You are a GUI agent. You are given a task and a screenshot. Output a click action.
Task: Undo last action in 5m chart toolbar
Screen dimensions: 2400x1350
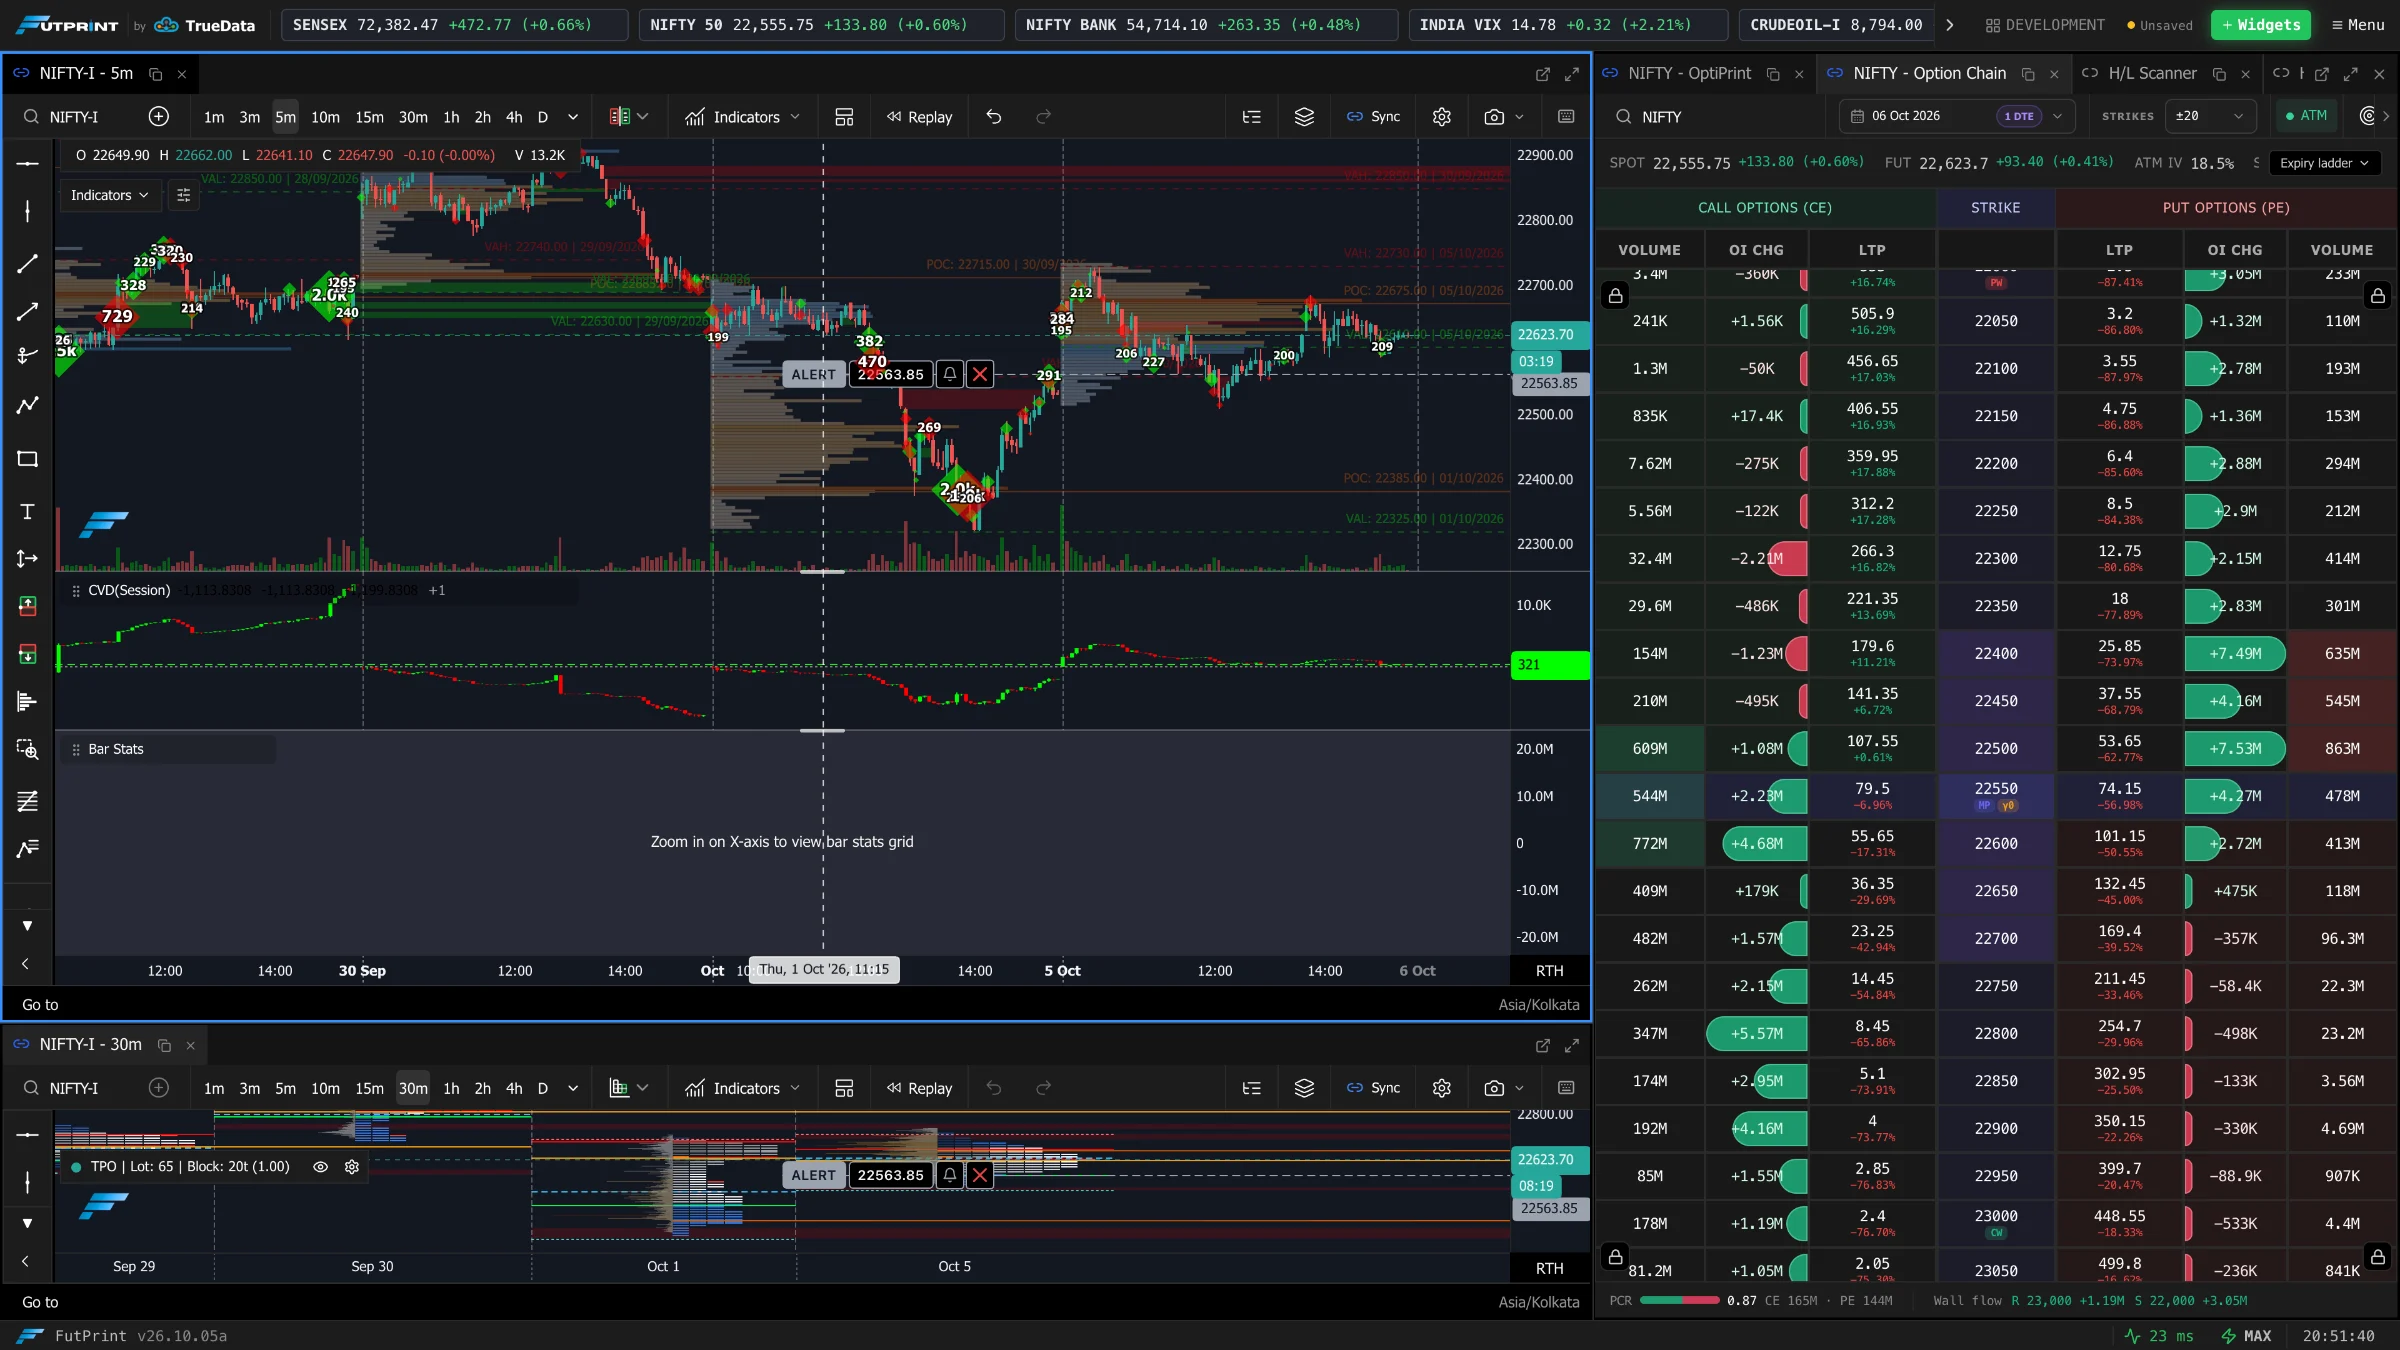pyautogui.click(x=993, y=117)
